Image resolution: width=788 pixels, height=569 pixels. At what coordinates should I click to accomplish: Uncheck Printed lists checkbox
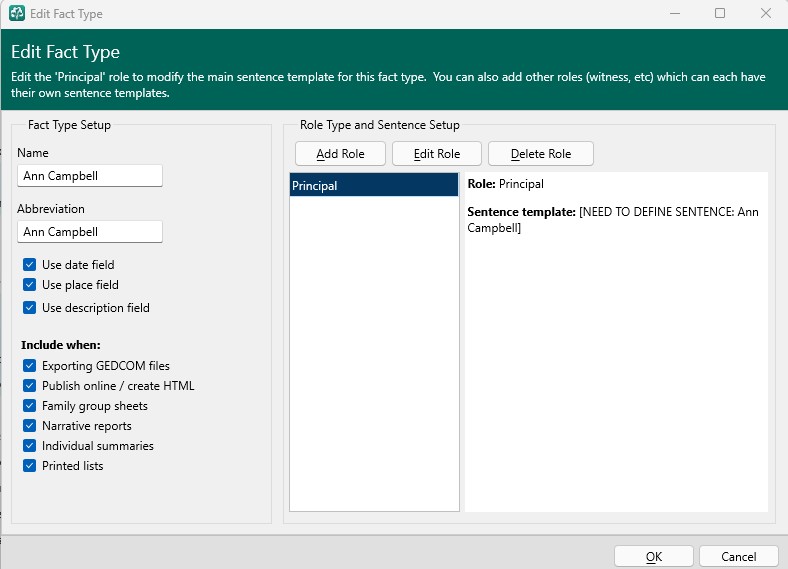coord(30,466)
